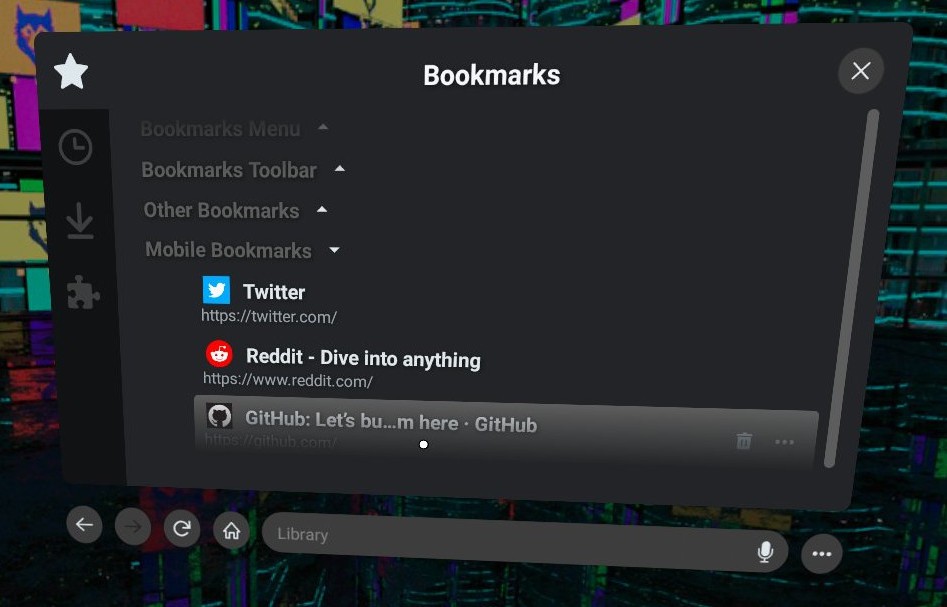Open the browser three-dots menu
This screenshot has width=947, height=607.
pyautogui.click(x=822, y=554)
